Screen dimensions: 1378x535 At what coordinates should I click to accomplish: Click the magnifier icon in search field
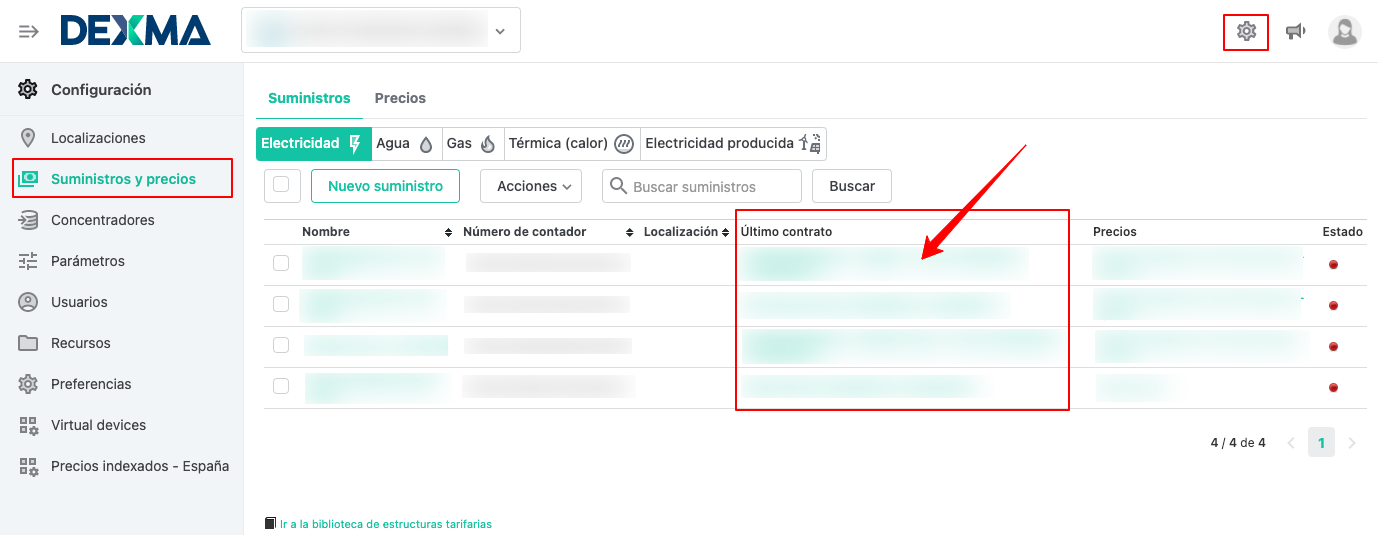tap(618, 186)
